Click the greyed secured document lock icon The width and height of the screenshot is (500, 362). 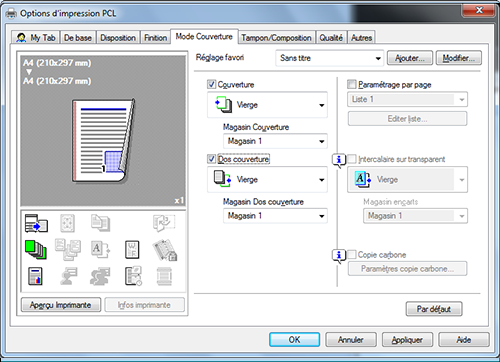pyautogui.click(x=165, y=250)
